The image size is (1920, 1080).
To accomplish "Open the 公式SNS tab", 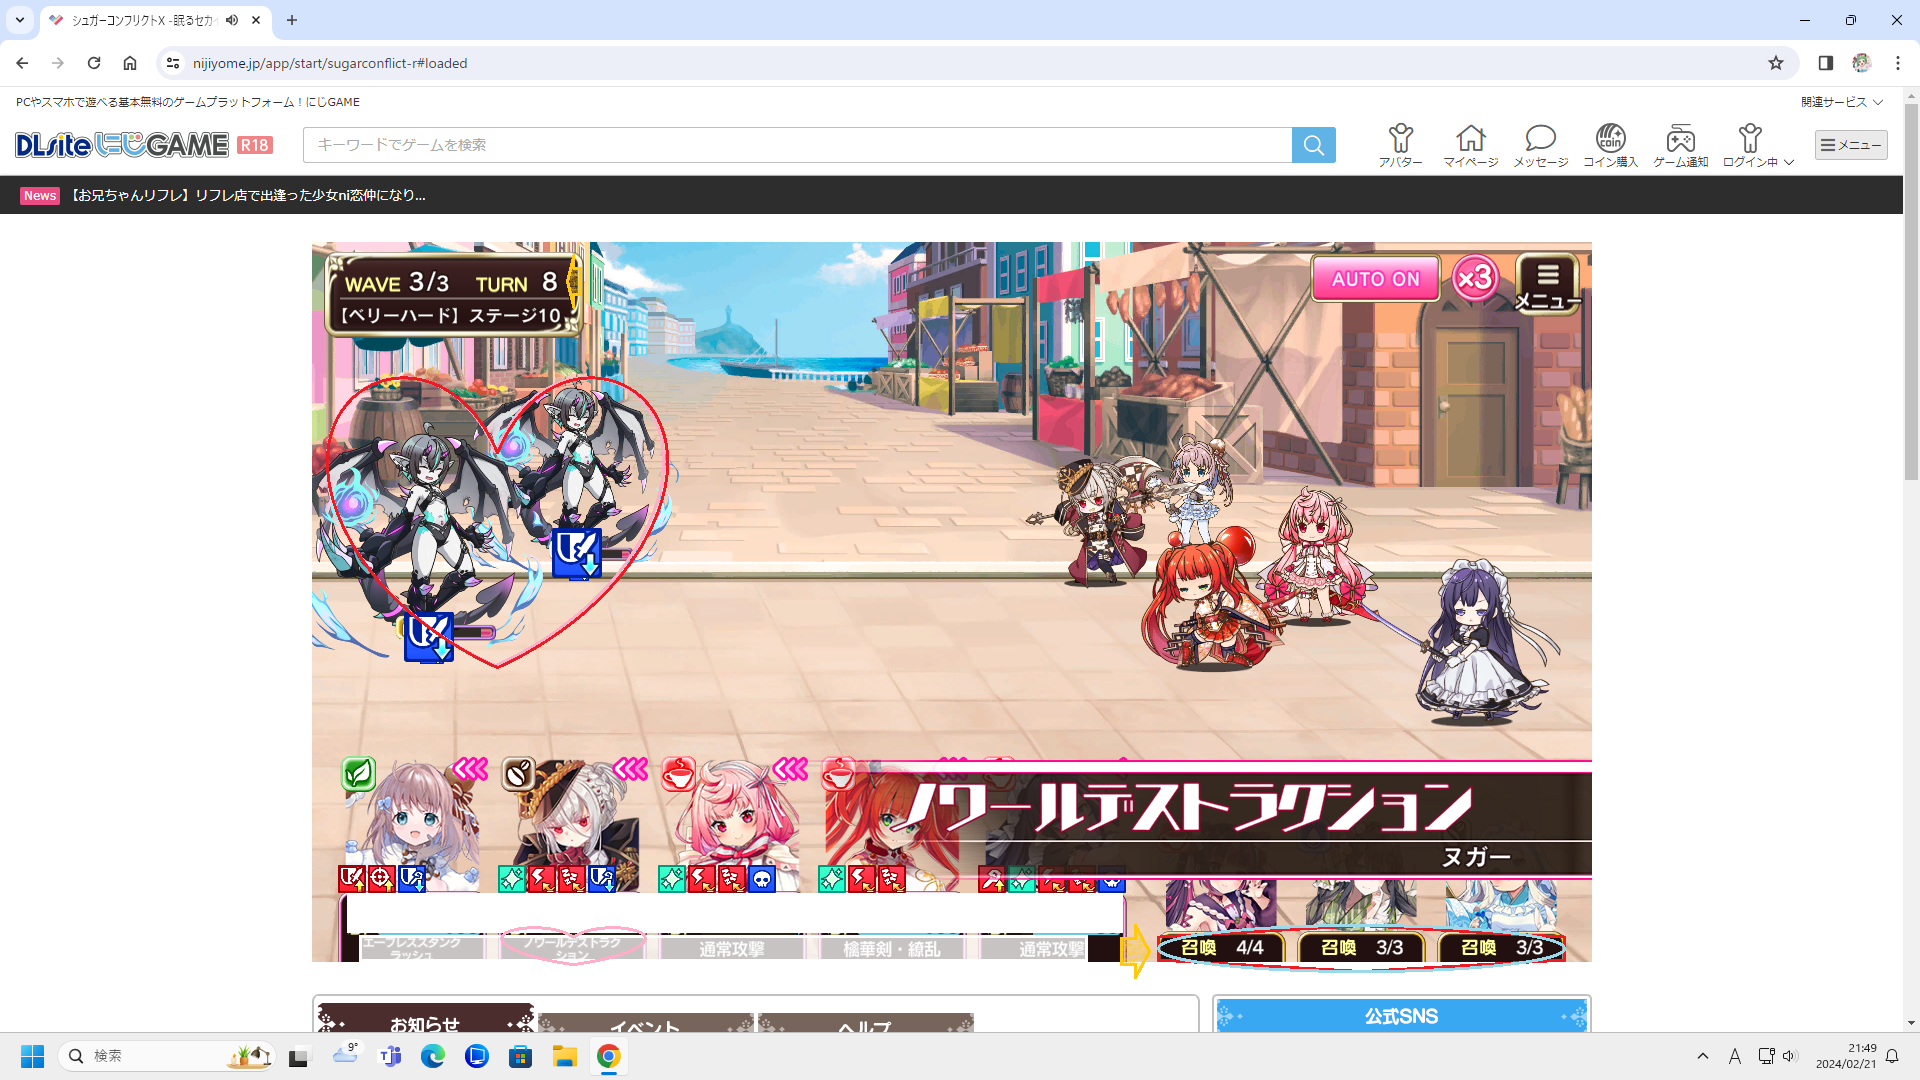I will click(1401, 1016).
